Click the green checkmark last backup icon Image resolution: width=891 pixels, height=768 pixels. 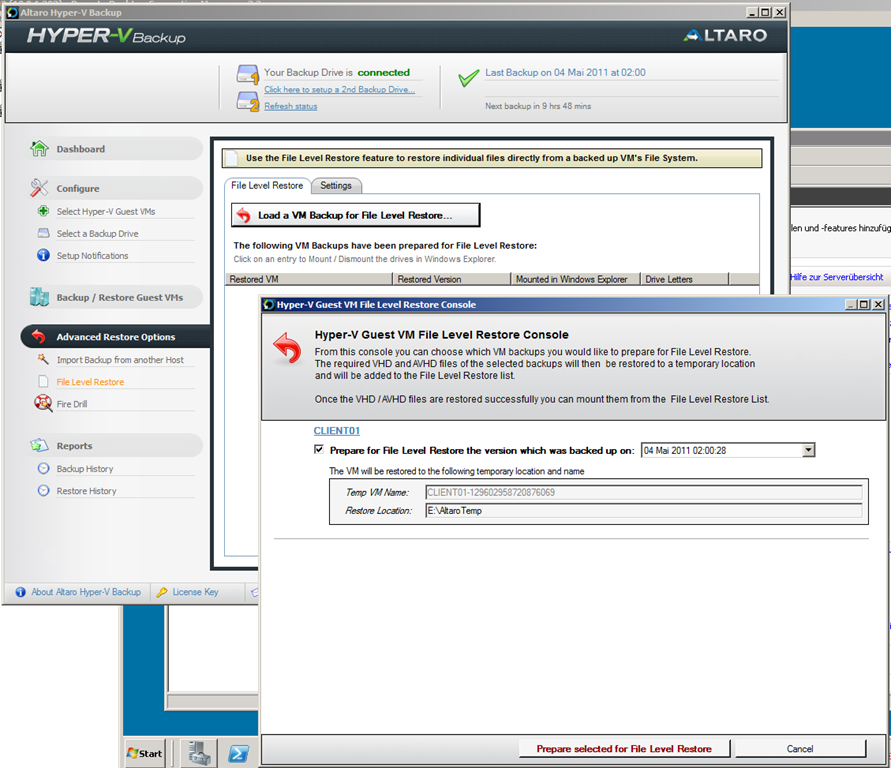[468, 78]
